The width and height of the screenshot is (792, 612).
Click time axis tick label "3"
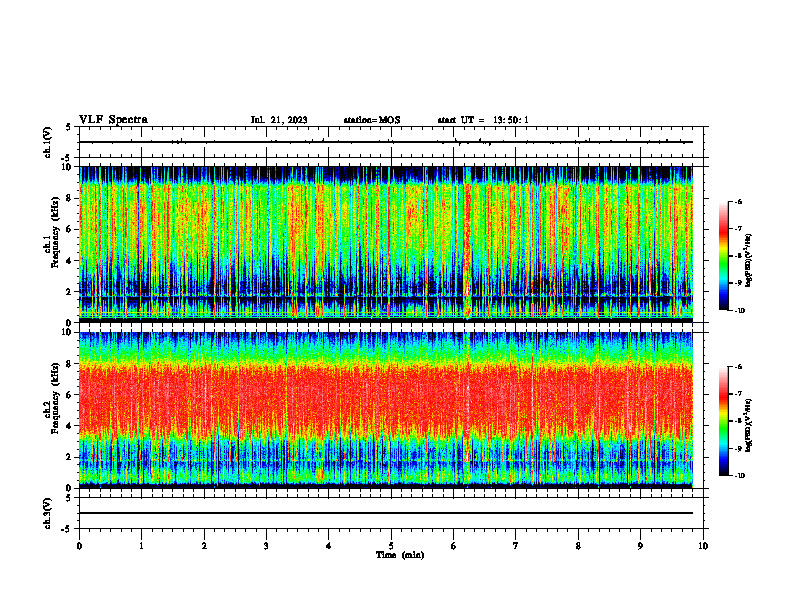click(266, 546)
